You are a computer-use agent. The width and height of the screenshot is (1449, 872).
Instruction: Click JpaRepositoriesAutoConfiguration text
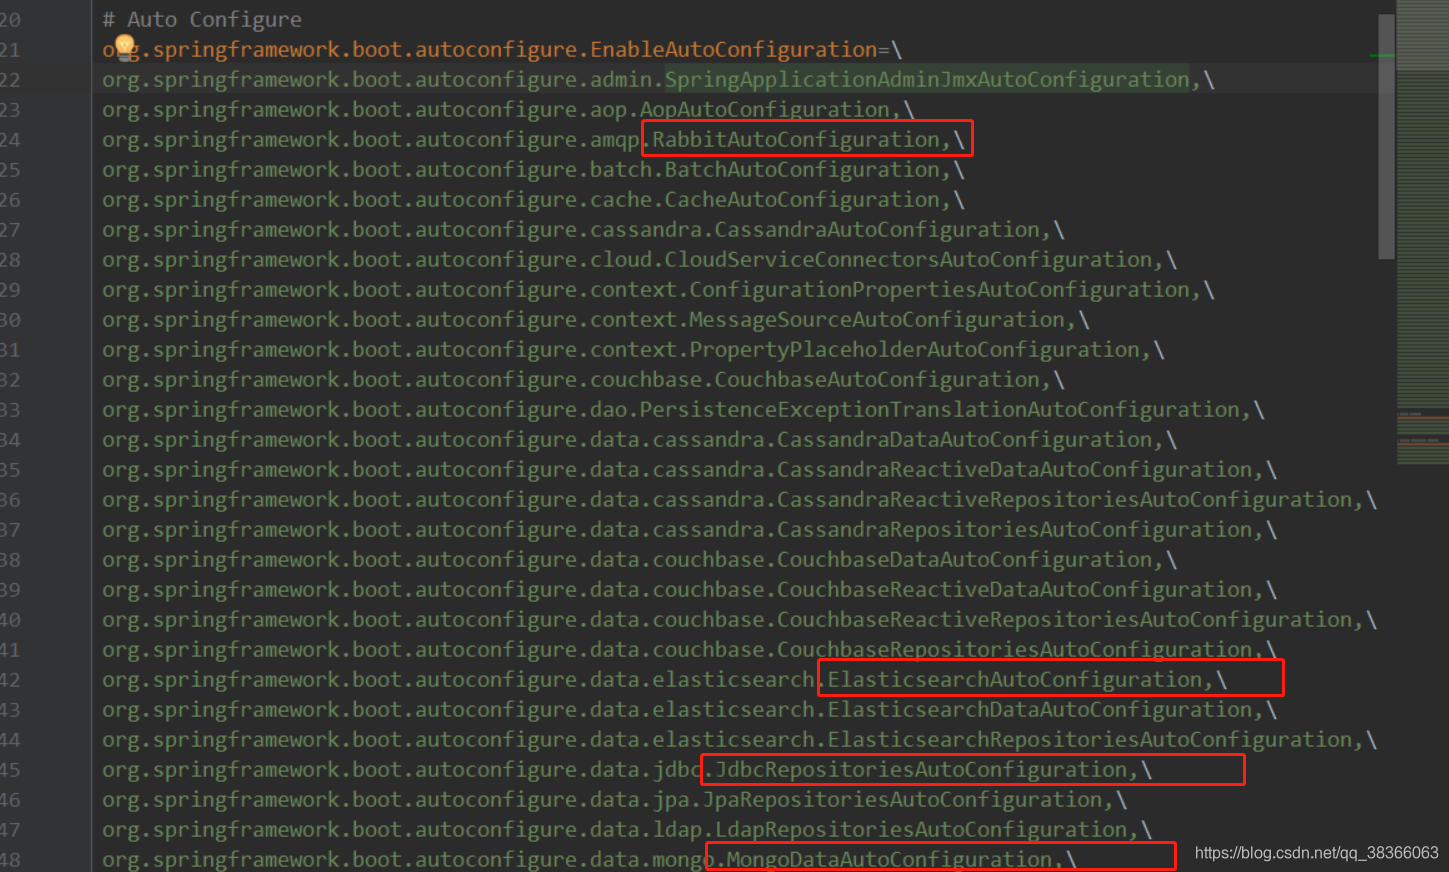(902, 799)
